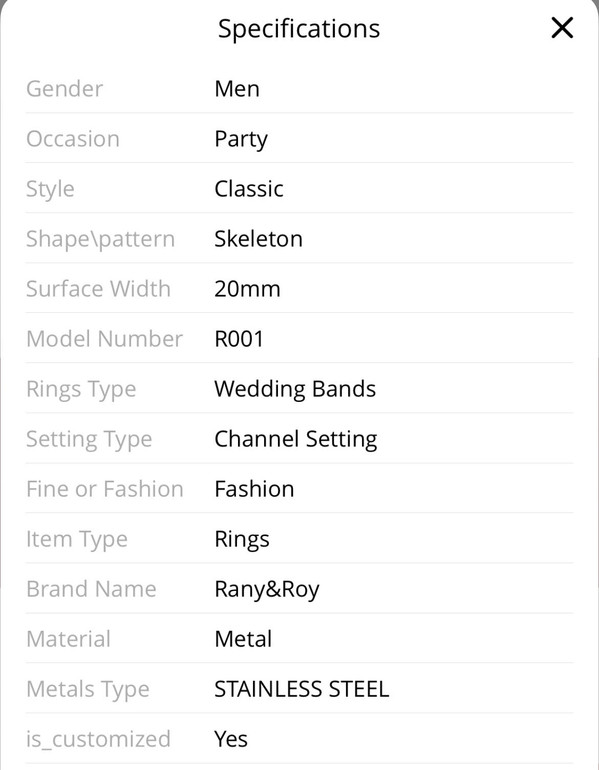The image size is (599, 770).
Task: Tap the Surface Width value 20mm
Action: [x=247, y=289]
